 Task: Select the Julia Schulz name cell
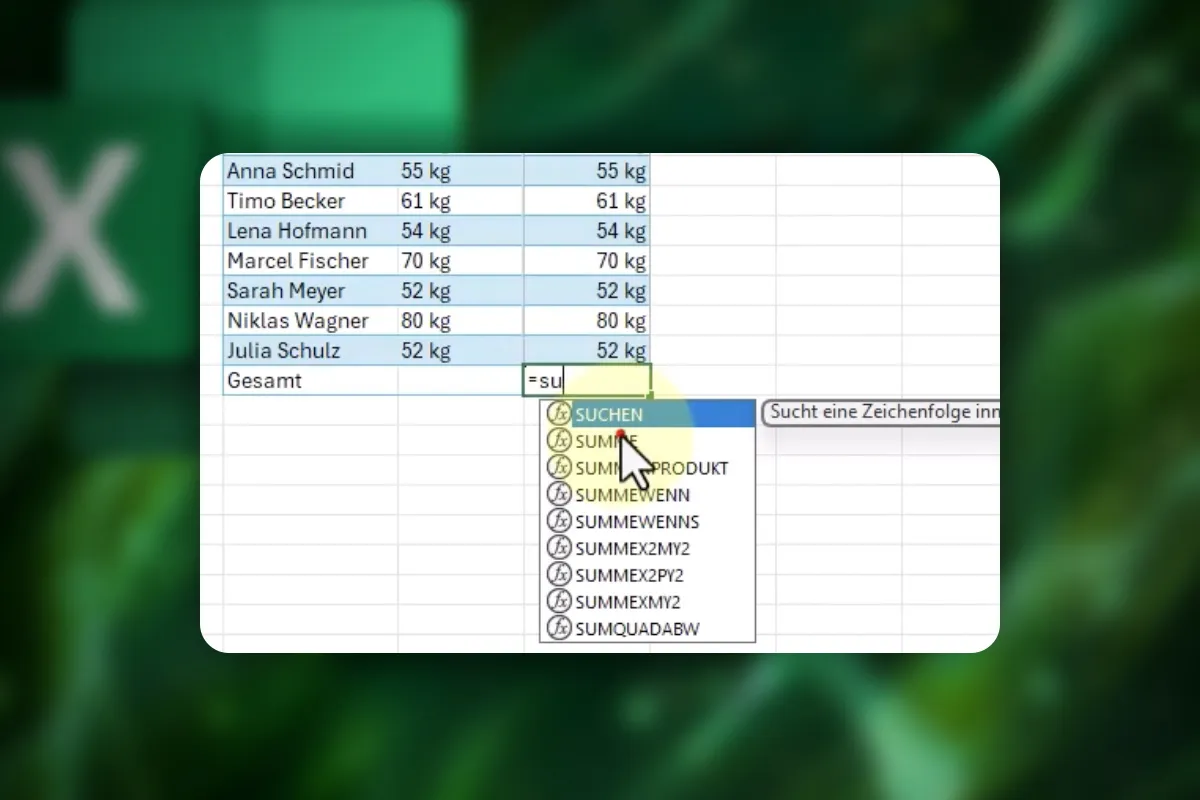310,351
